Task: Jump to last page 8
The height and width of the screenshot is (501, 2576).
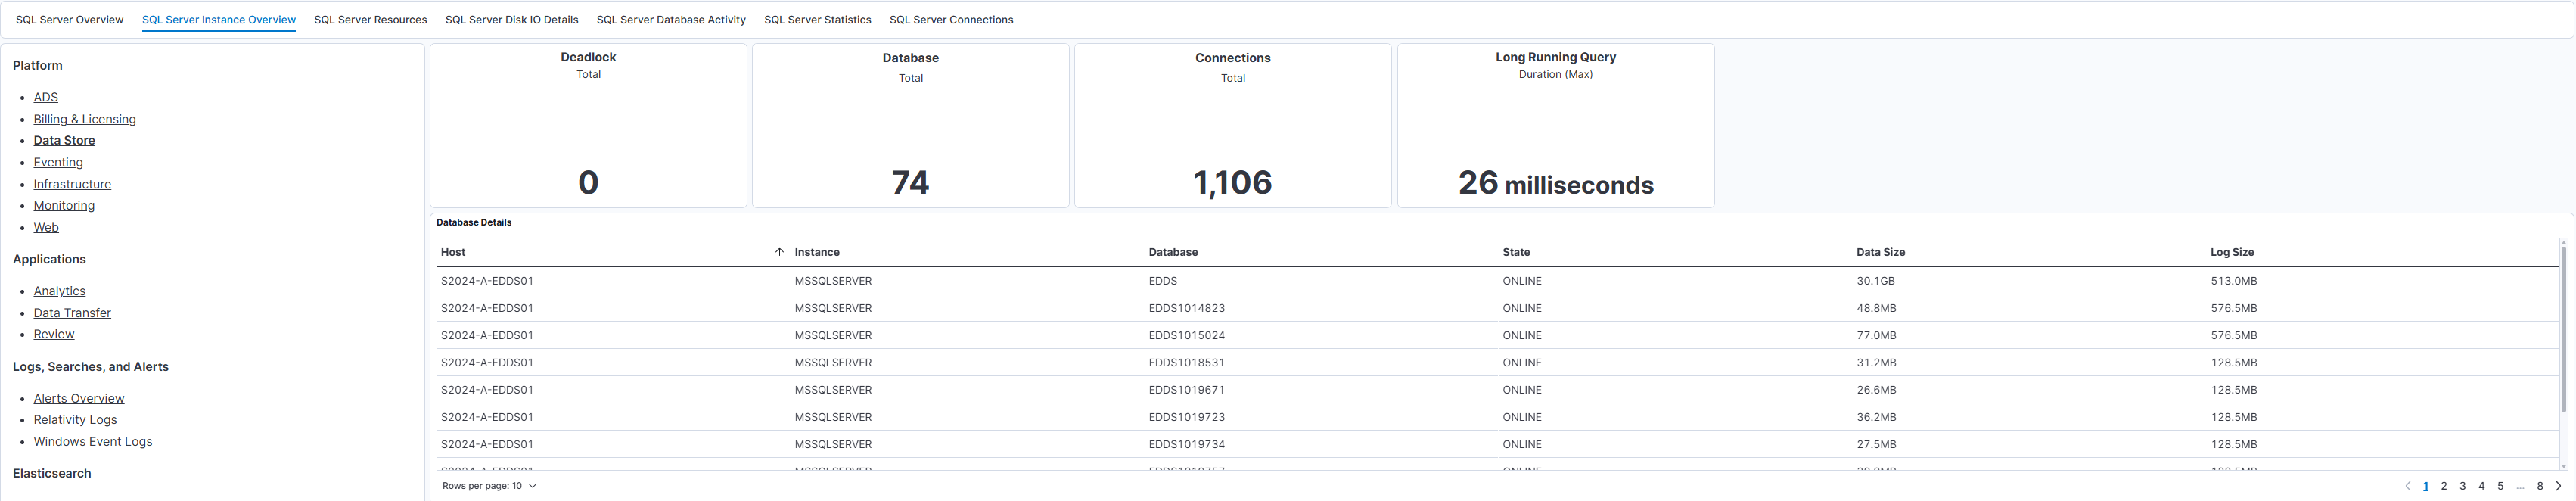Action: click(x=2540, y=486)
